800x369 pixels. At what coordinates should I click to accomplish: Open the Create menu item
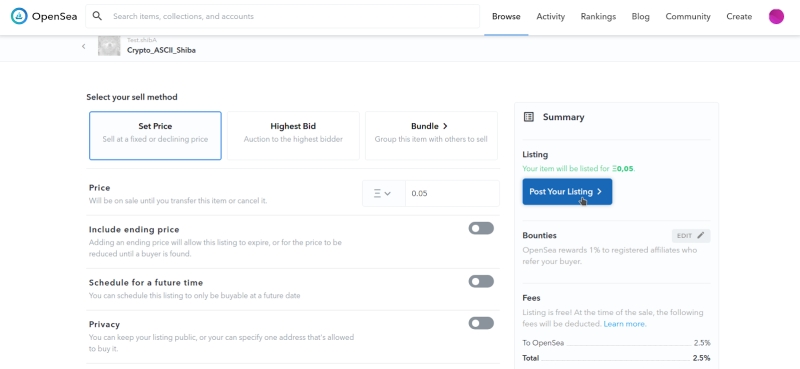coord(739,16)
